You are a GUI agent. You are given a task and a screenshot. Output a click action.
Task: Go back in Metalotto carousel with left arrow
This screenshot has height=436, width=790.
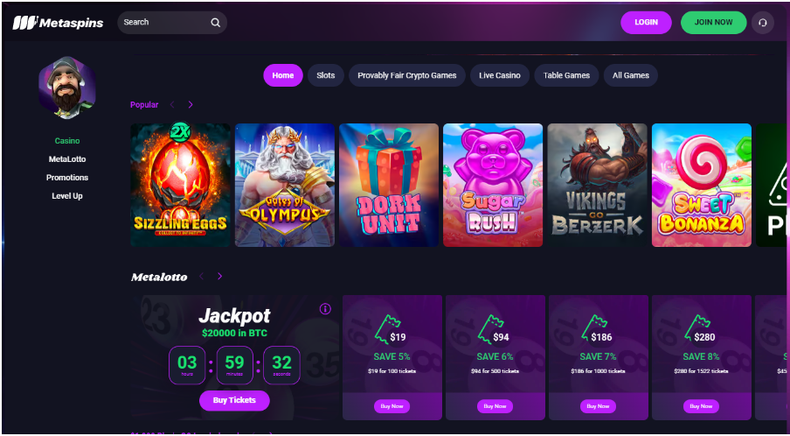click(202, 276)
